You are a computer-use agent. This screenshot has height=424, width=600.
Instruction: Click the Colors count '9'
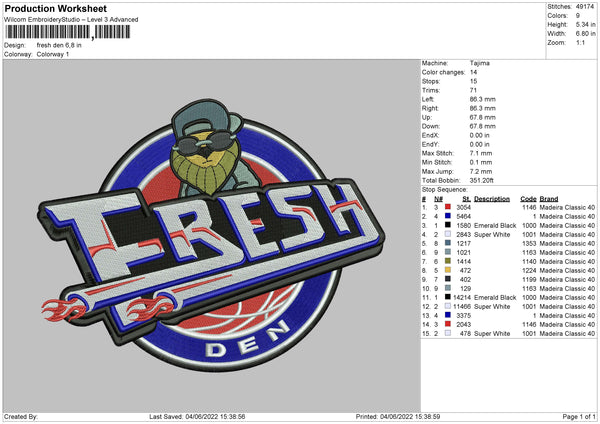tap(578, 16)
